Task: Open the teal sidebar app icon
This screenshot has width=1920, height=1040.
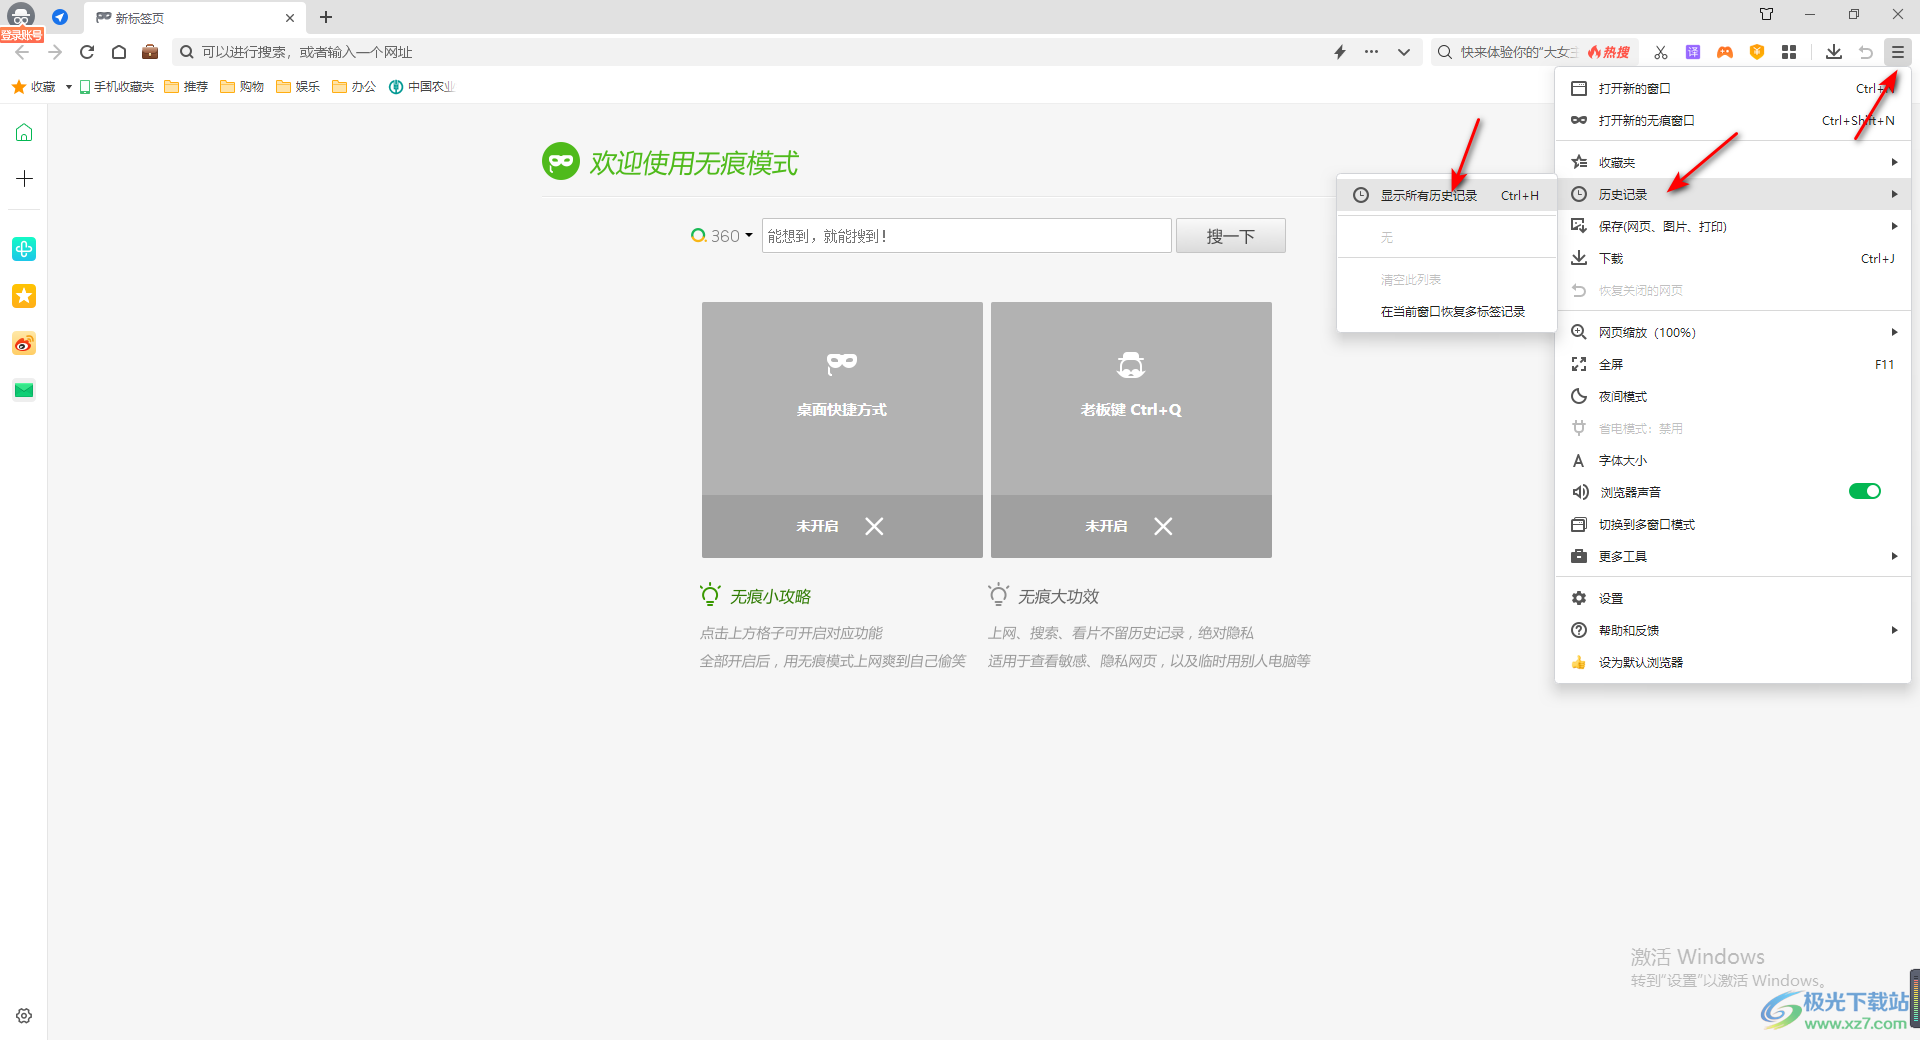Action: tap(24, 249)
